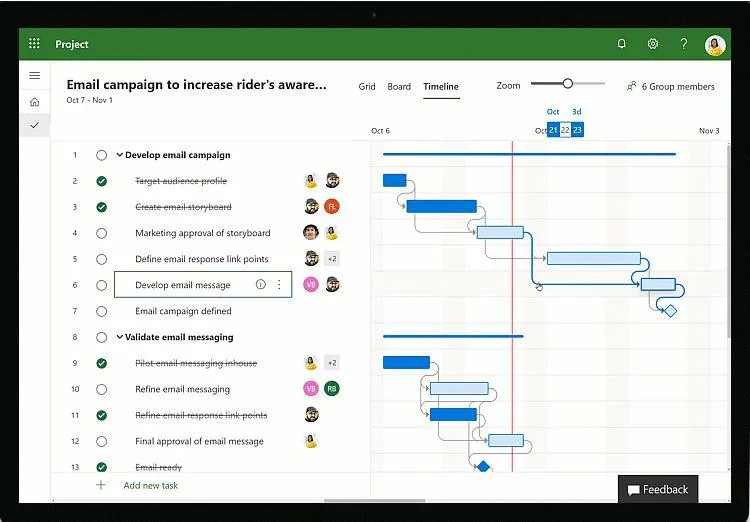Screen dimensions: 750x522
Task: Open details info icon for Develop email message
Action: click(x=261, y=285)
